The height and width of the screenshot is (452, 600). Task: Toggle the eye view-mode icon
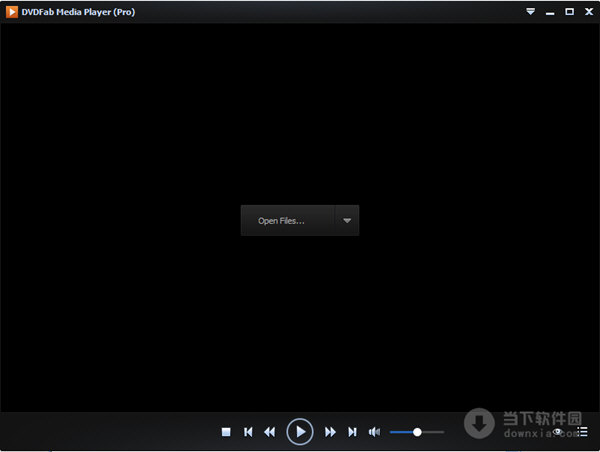(x=558, y=431)
